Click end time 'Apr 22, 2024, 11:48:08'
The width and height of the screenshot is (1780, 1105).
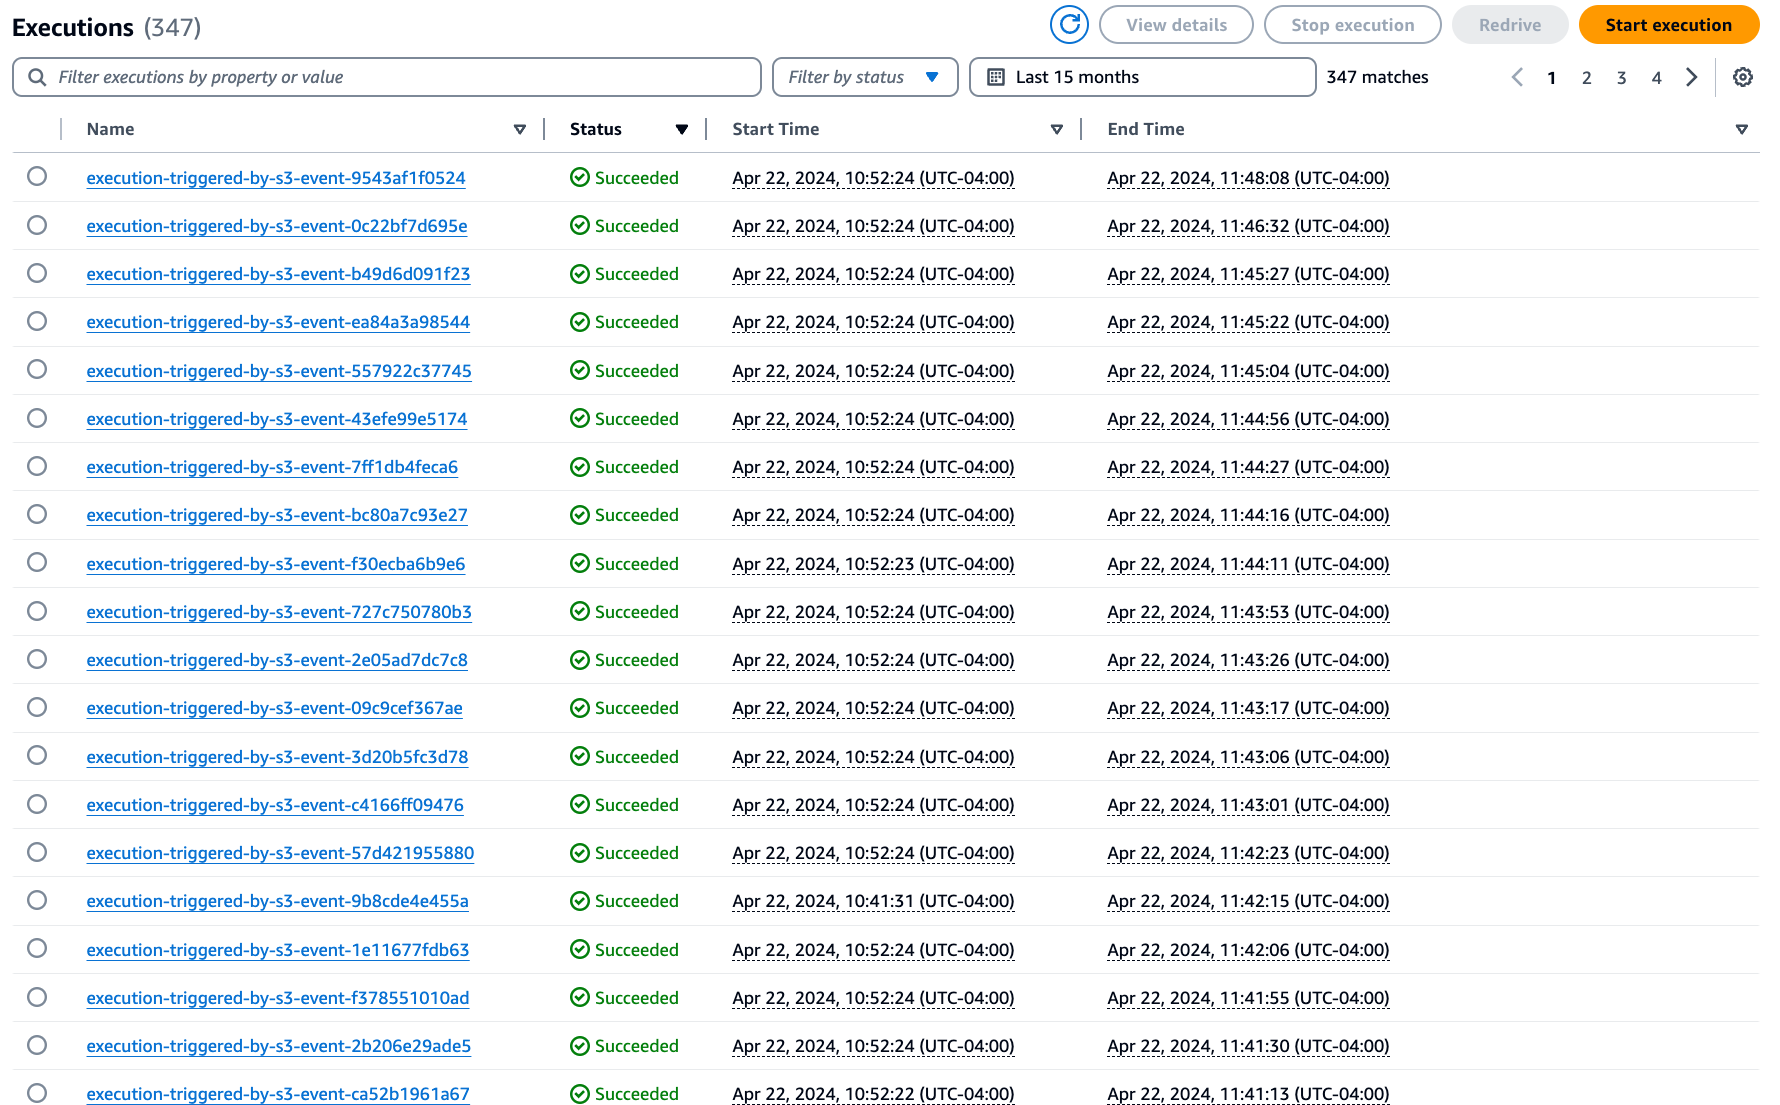[x=1248, y=178]
